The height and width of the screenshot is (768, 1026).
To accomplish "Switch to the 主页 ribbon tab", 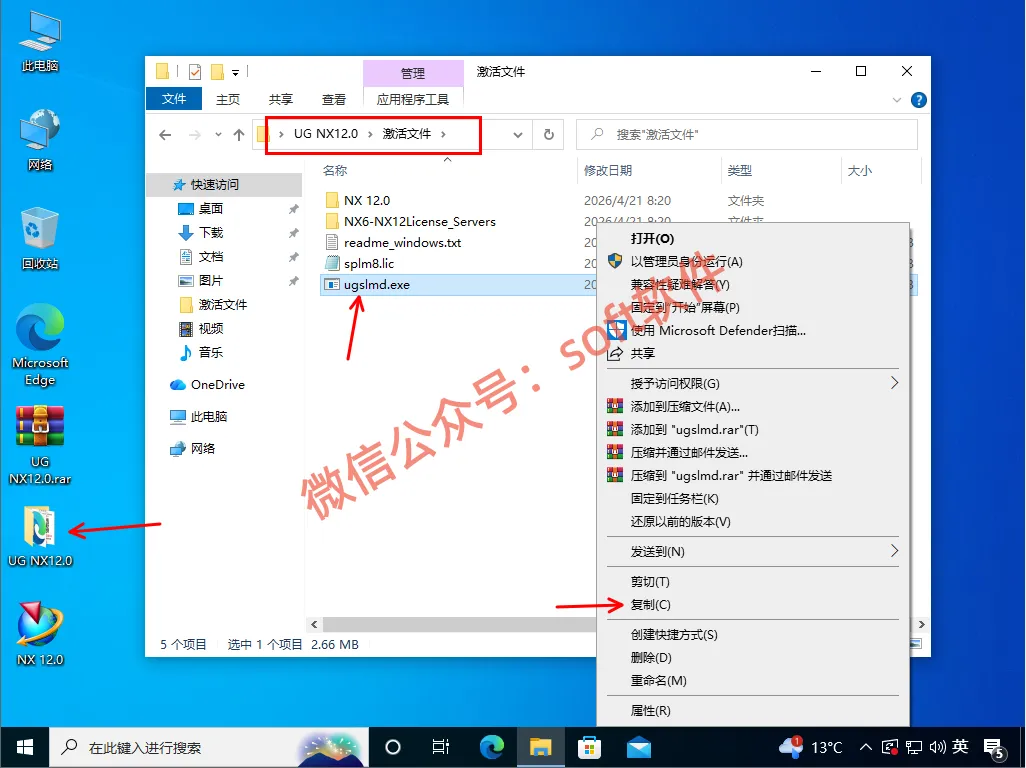I will (228, 99).
